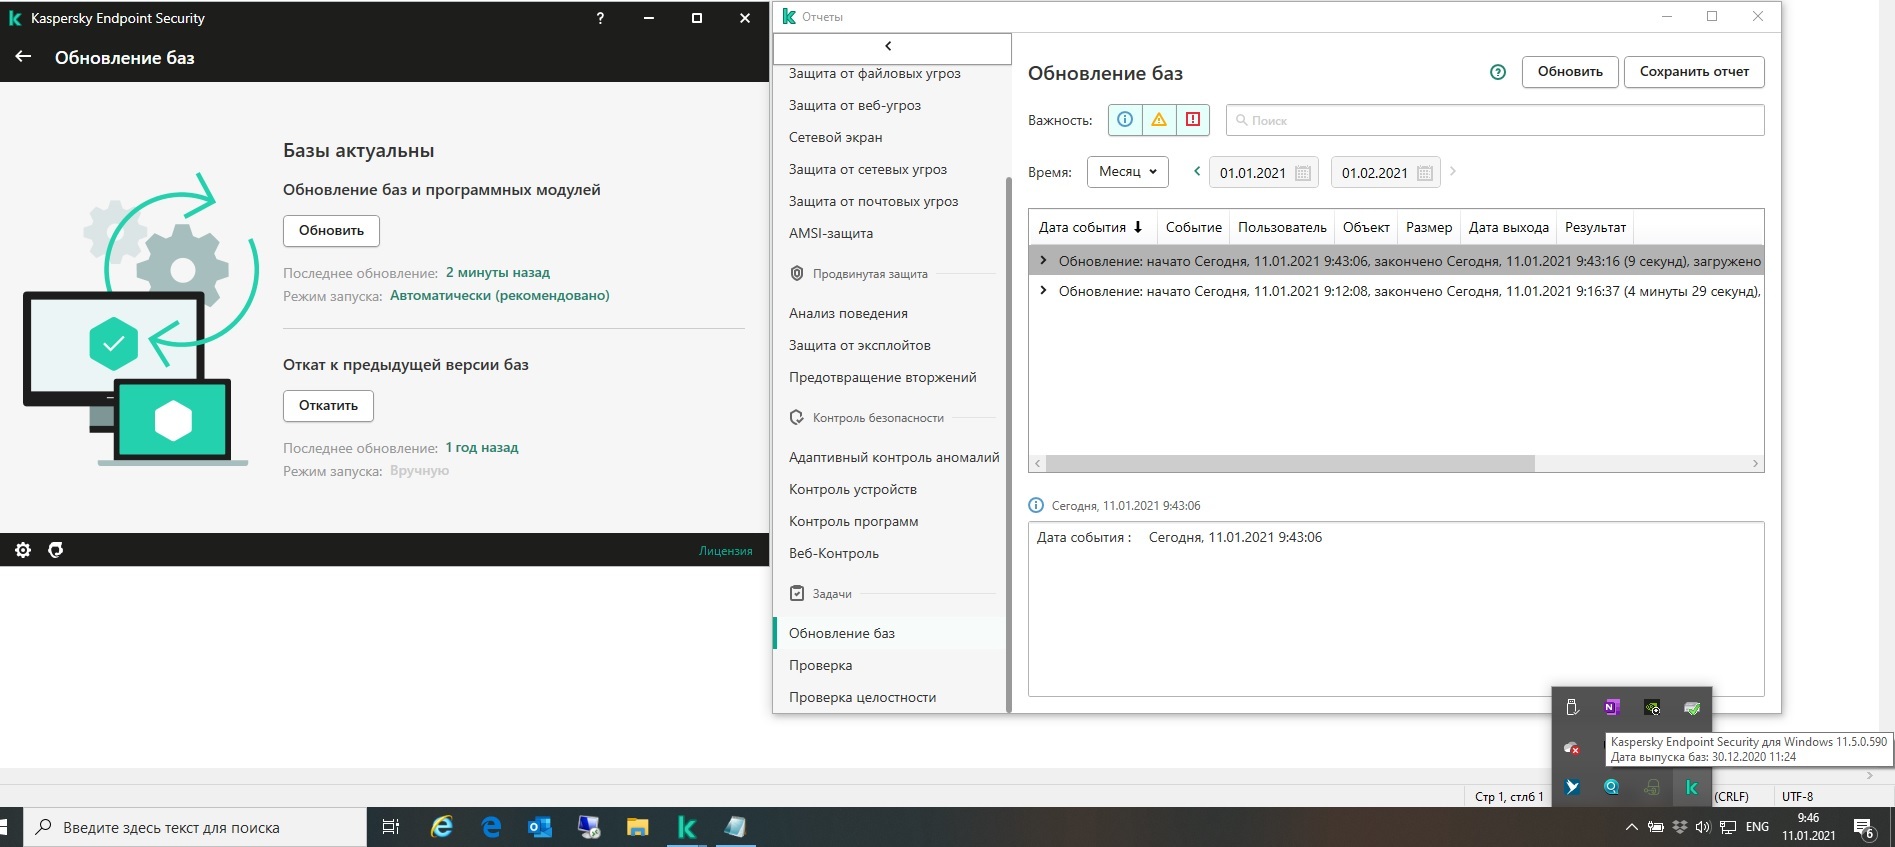This screenshot has width=1895, height=847.
Task: Open settings gear in Kaspersky footer
Action: click(x=23, y=550)
